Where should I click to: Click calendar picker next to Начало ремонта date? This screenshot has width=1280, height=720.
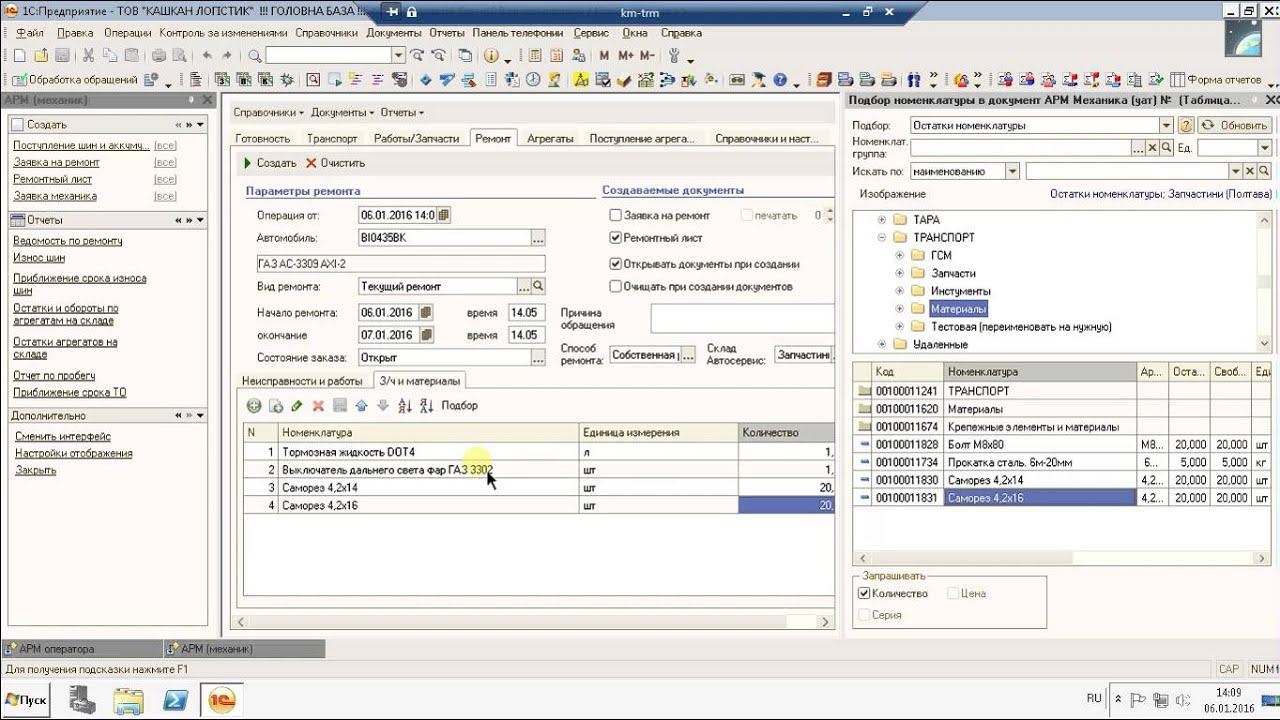[426, 312]
